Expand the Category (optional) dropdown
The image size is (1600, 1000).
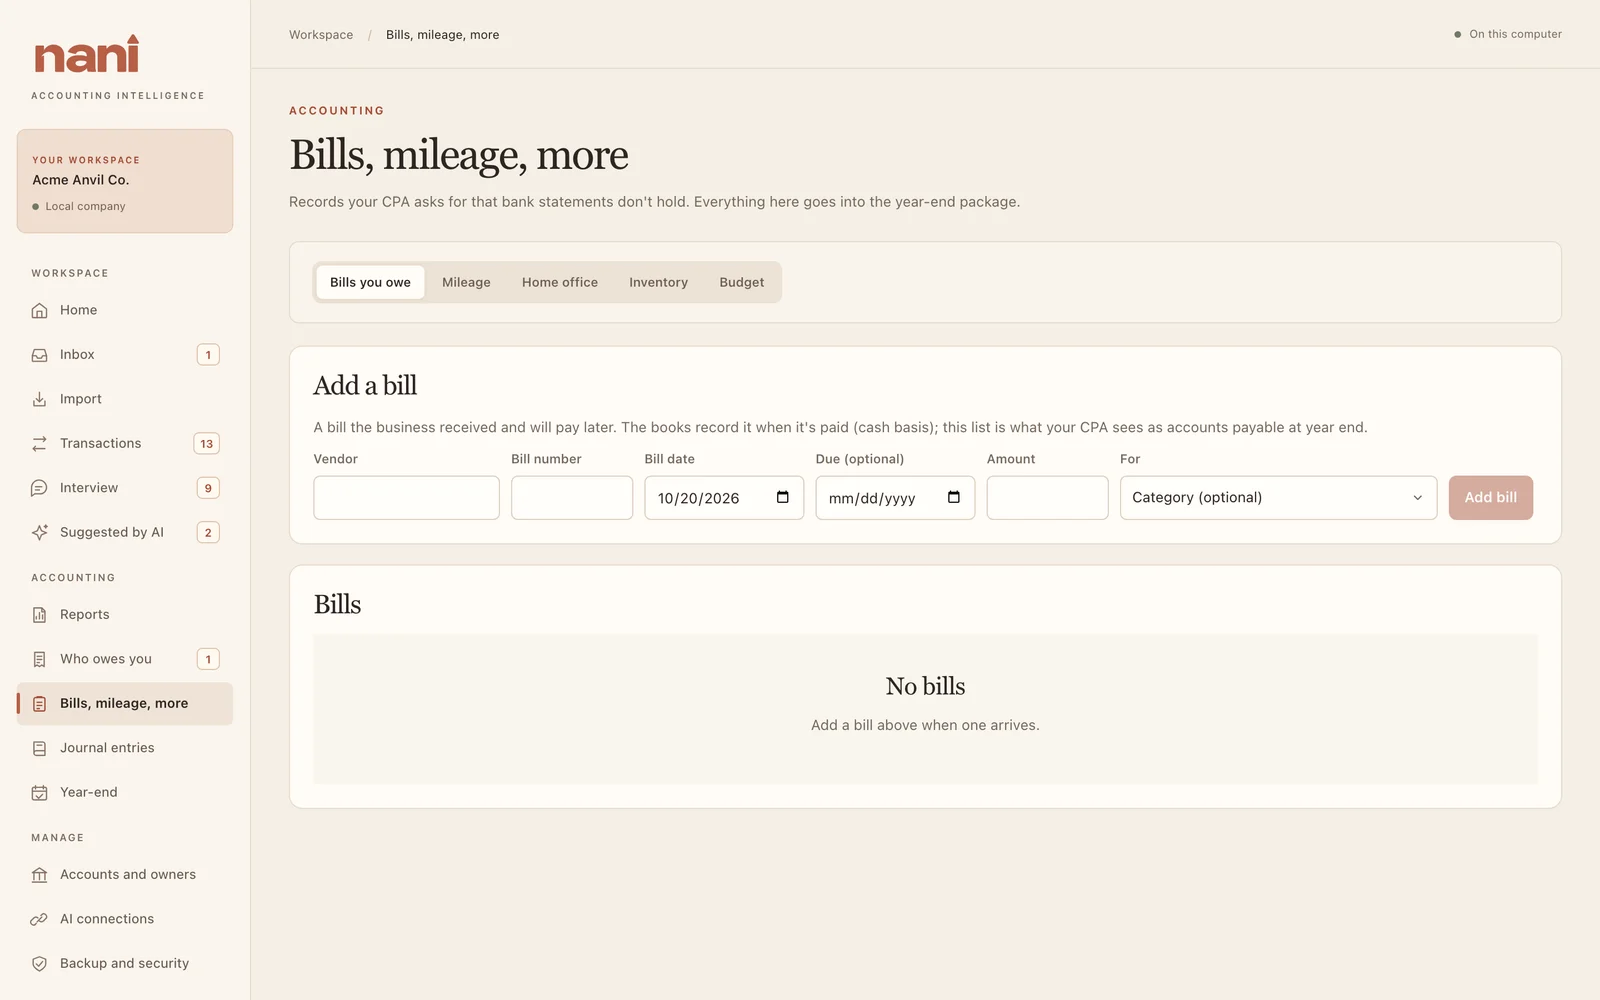(x=1278, y=498)
